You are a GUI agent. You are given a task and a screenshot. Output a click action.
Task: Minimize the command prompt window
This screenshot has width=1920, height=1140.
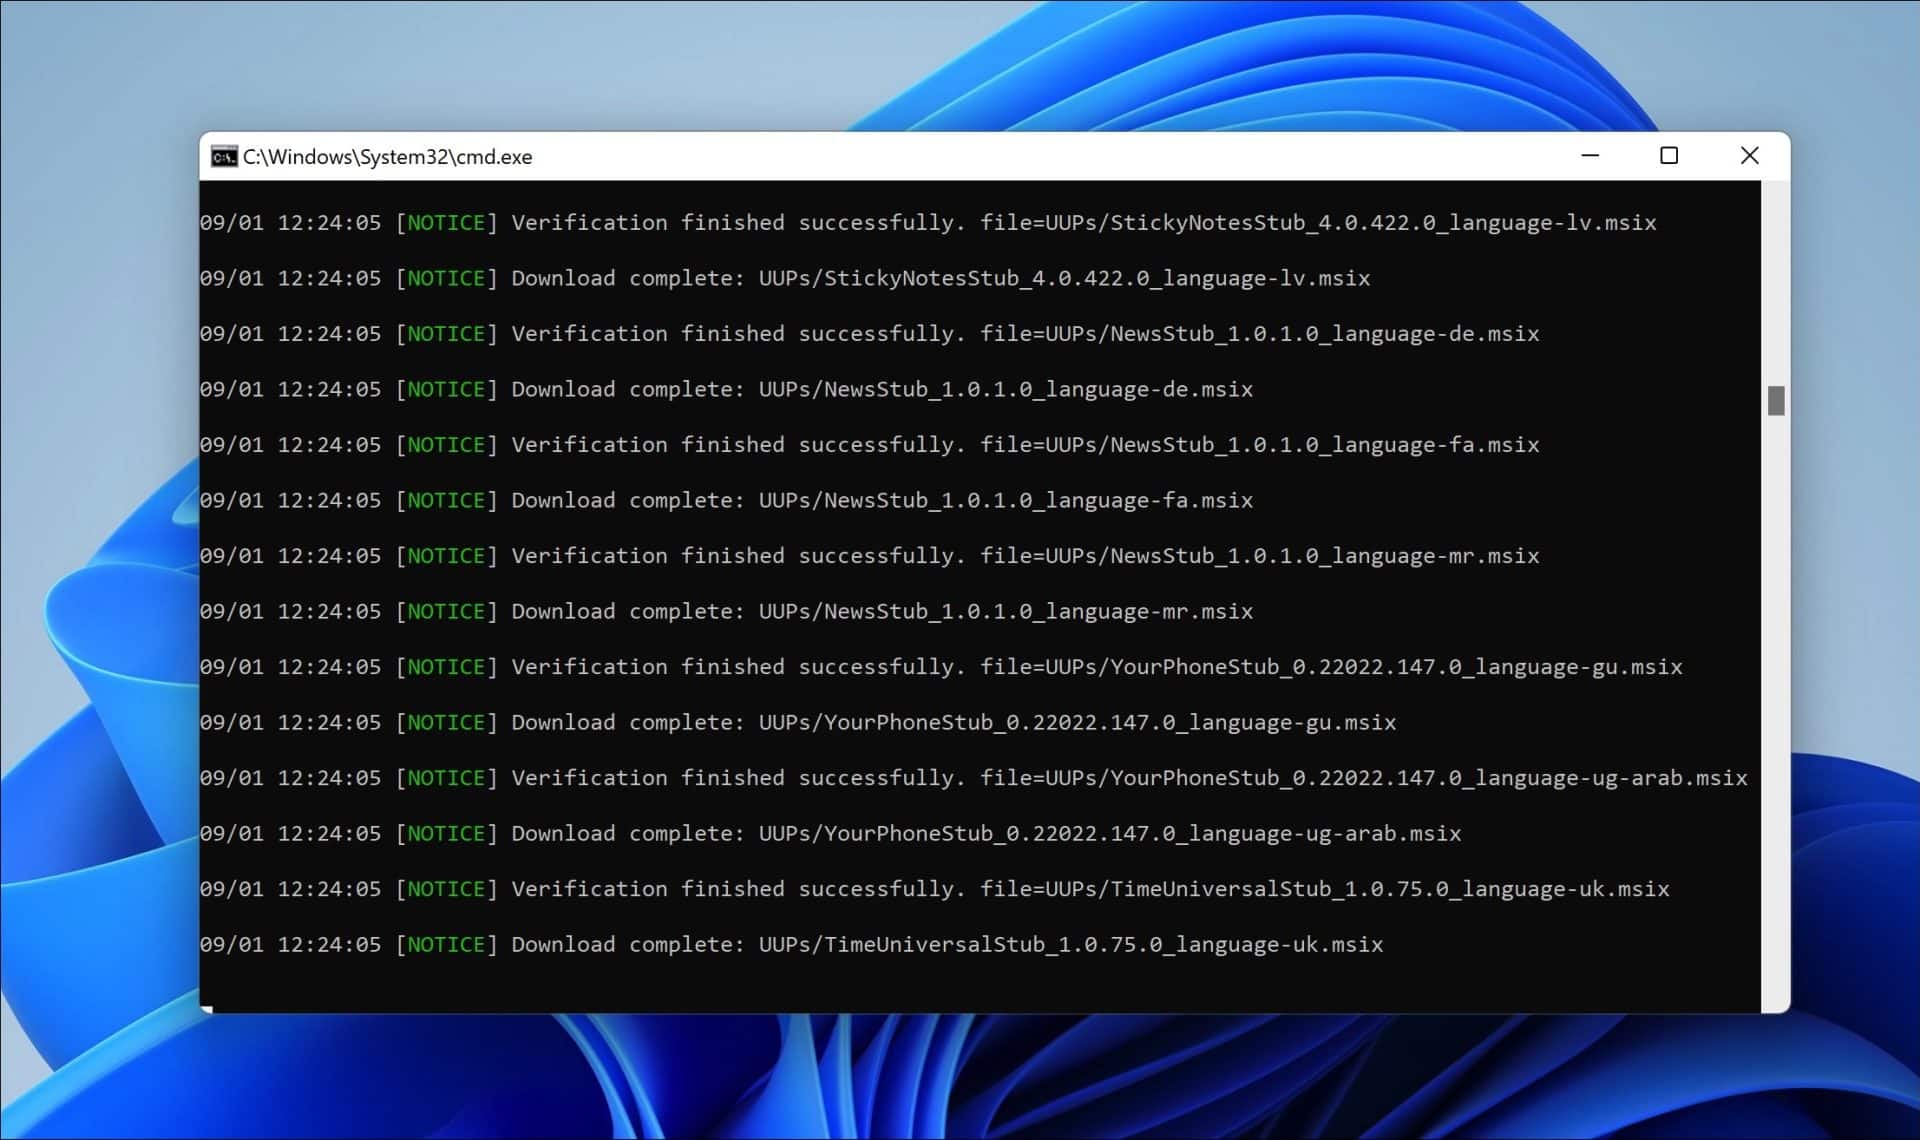click(1590, 156)
